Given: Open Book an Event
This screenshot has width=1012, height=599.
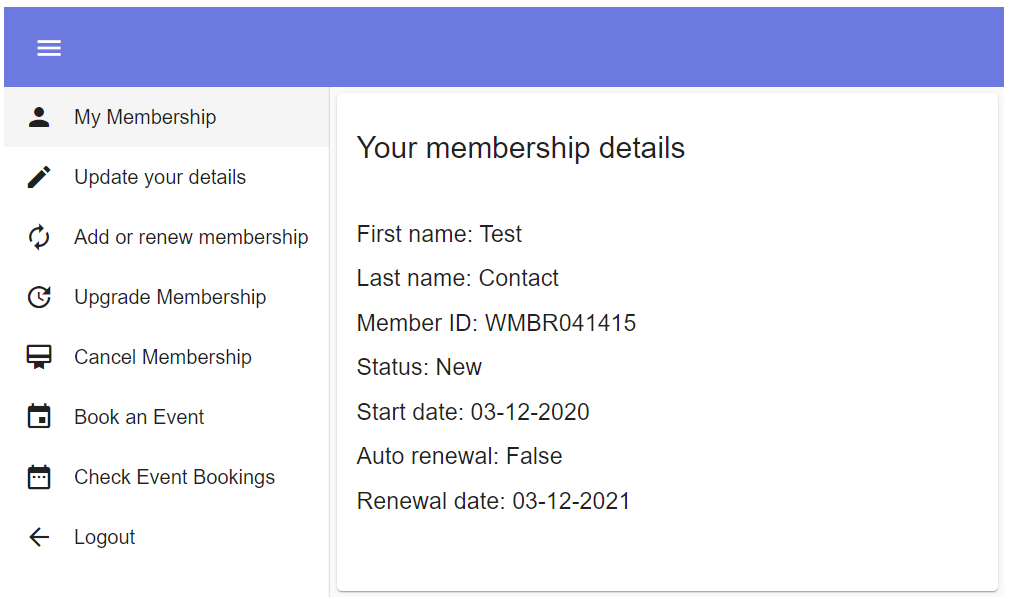Looking at the screenshot, I should [x=138, y=417].
